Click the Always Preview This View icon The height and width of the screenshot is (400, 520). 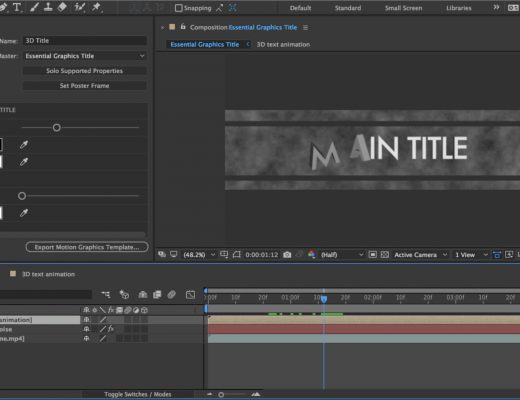(162, 254)
